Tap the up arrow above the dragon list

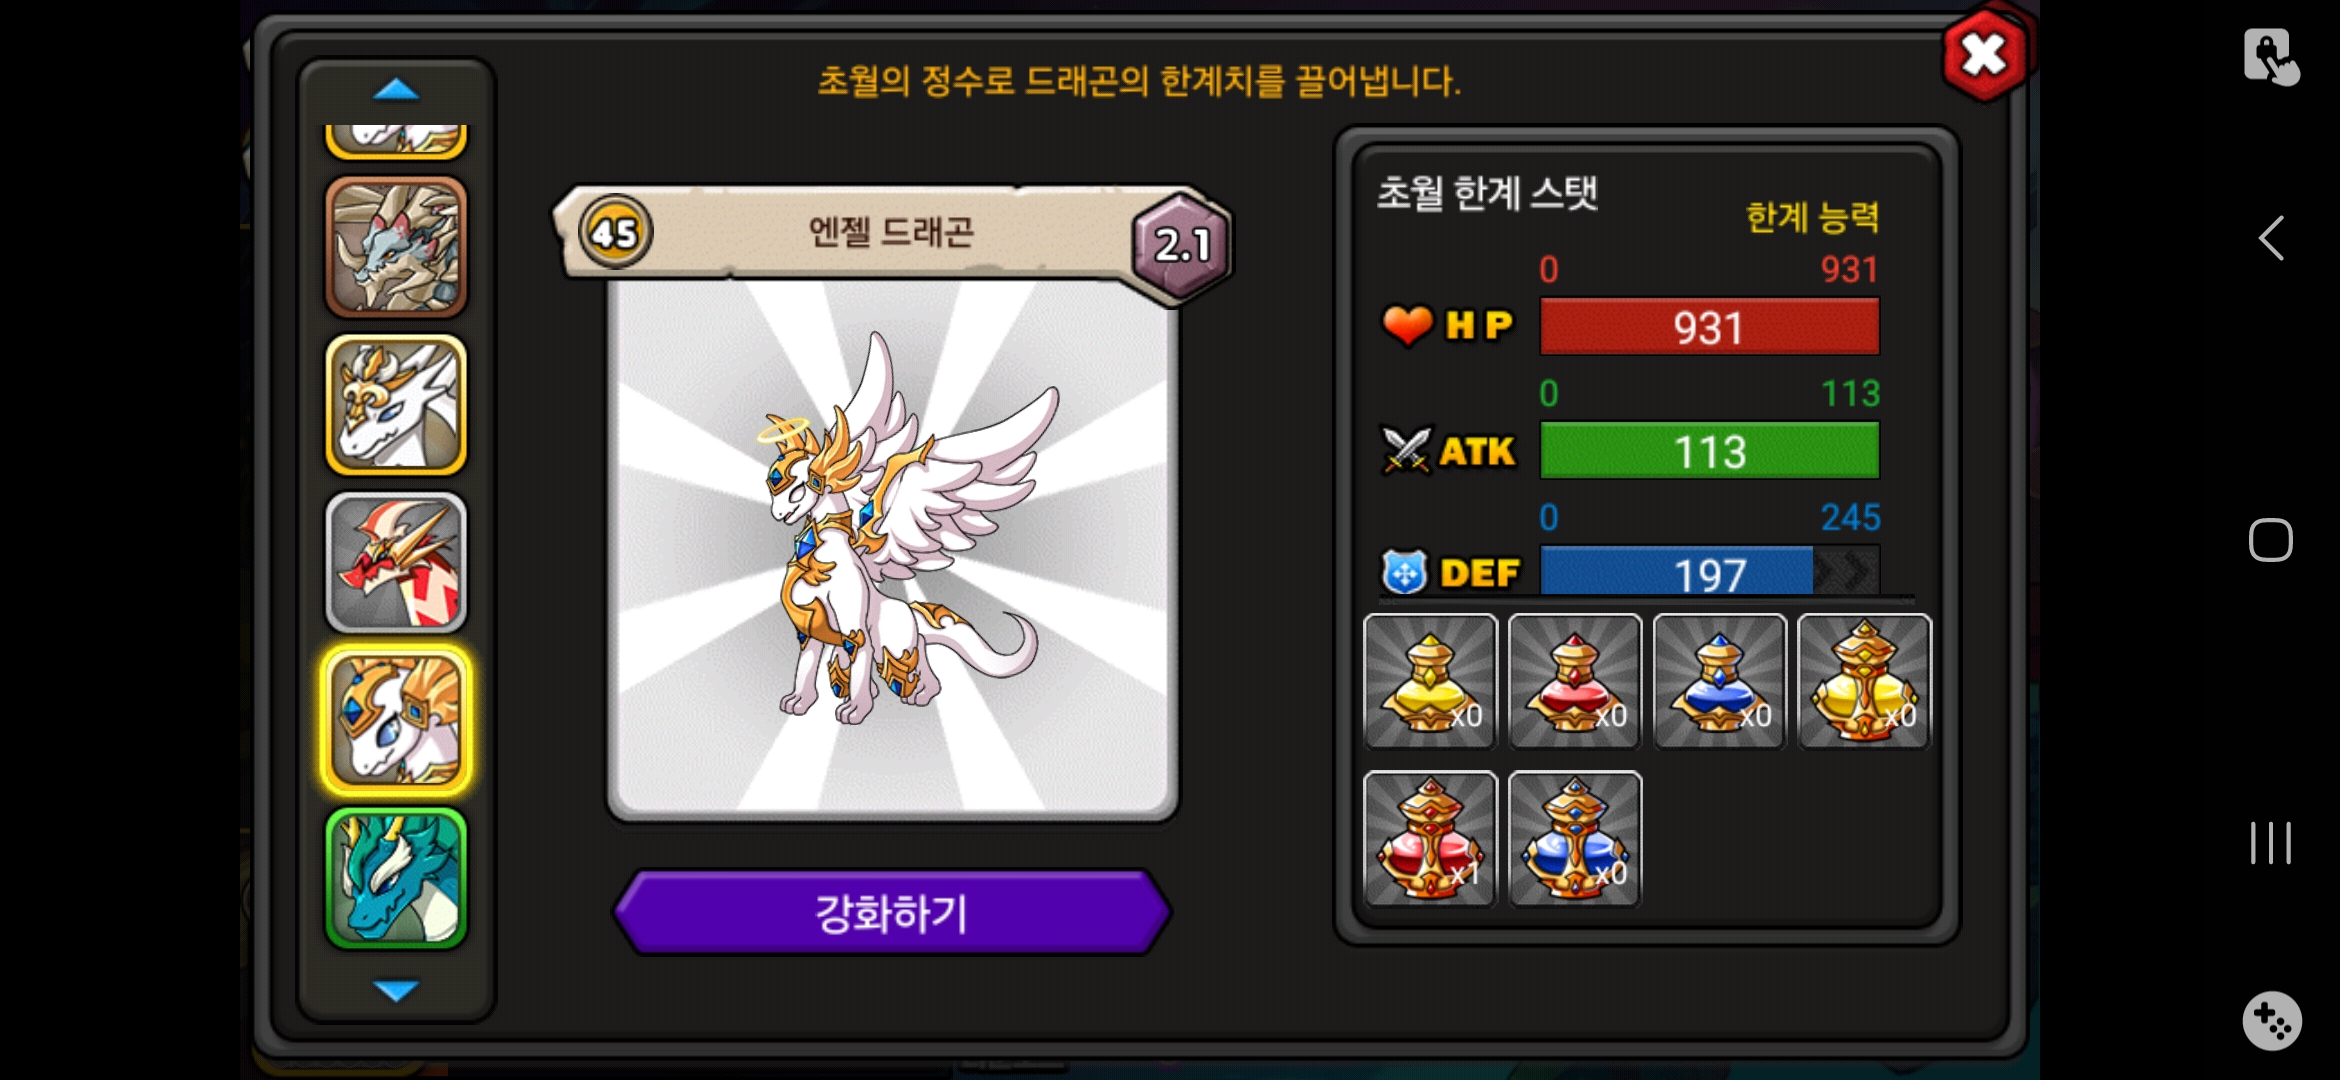(396, 90)
